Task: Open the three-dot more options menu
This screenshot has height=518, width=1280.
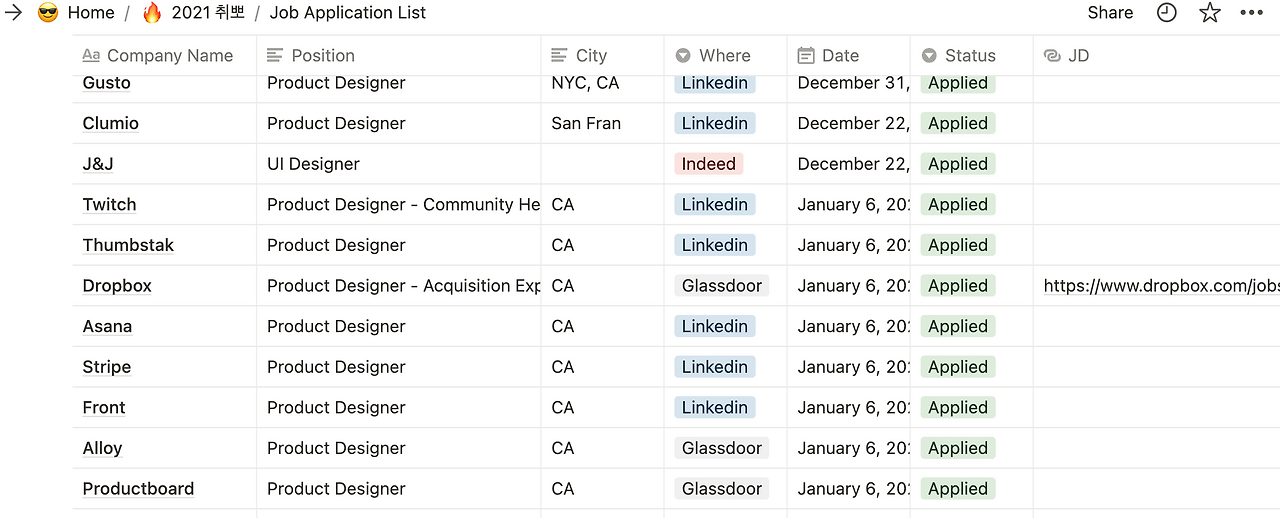Action: tap(1252, 13)
